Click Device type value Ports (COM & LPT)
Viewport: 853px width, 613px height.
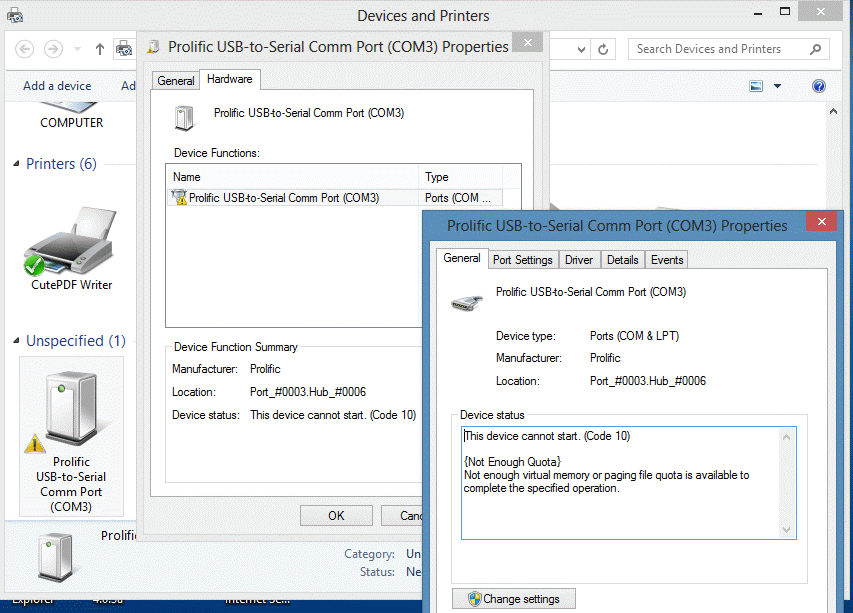pos(634,336)
